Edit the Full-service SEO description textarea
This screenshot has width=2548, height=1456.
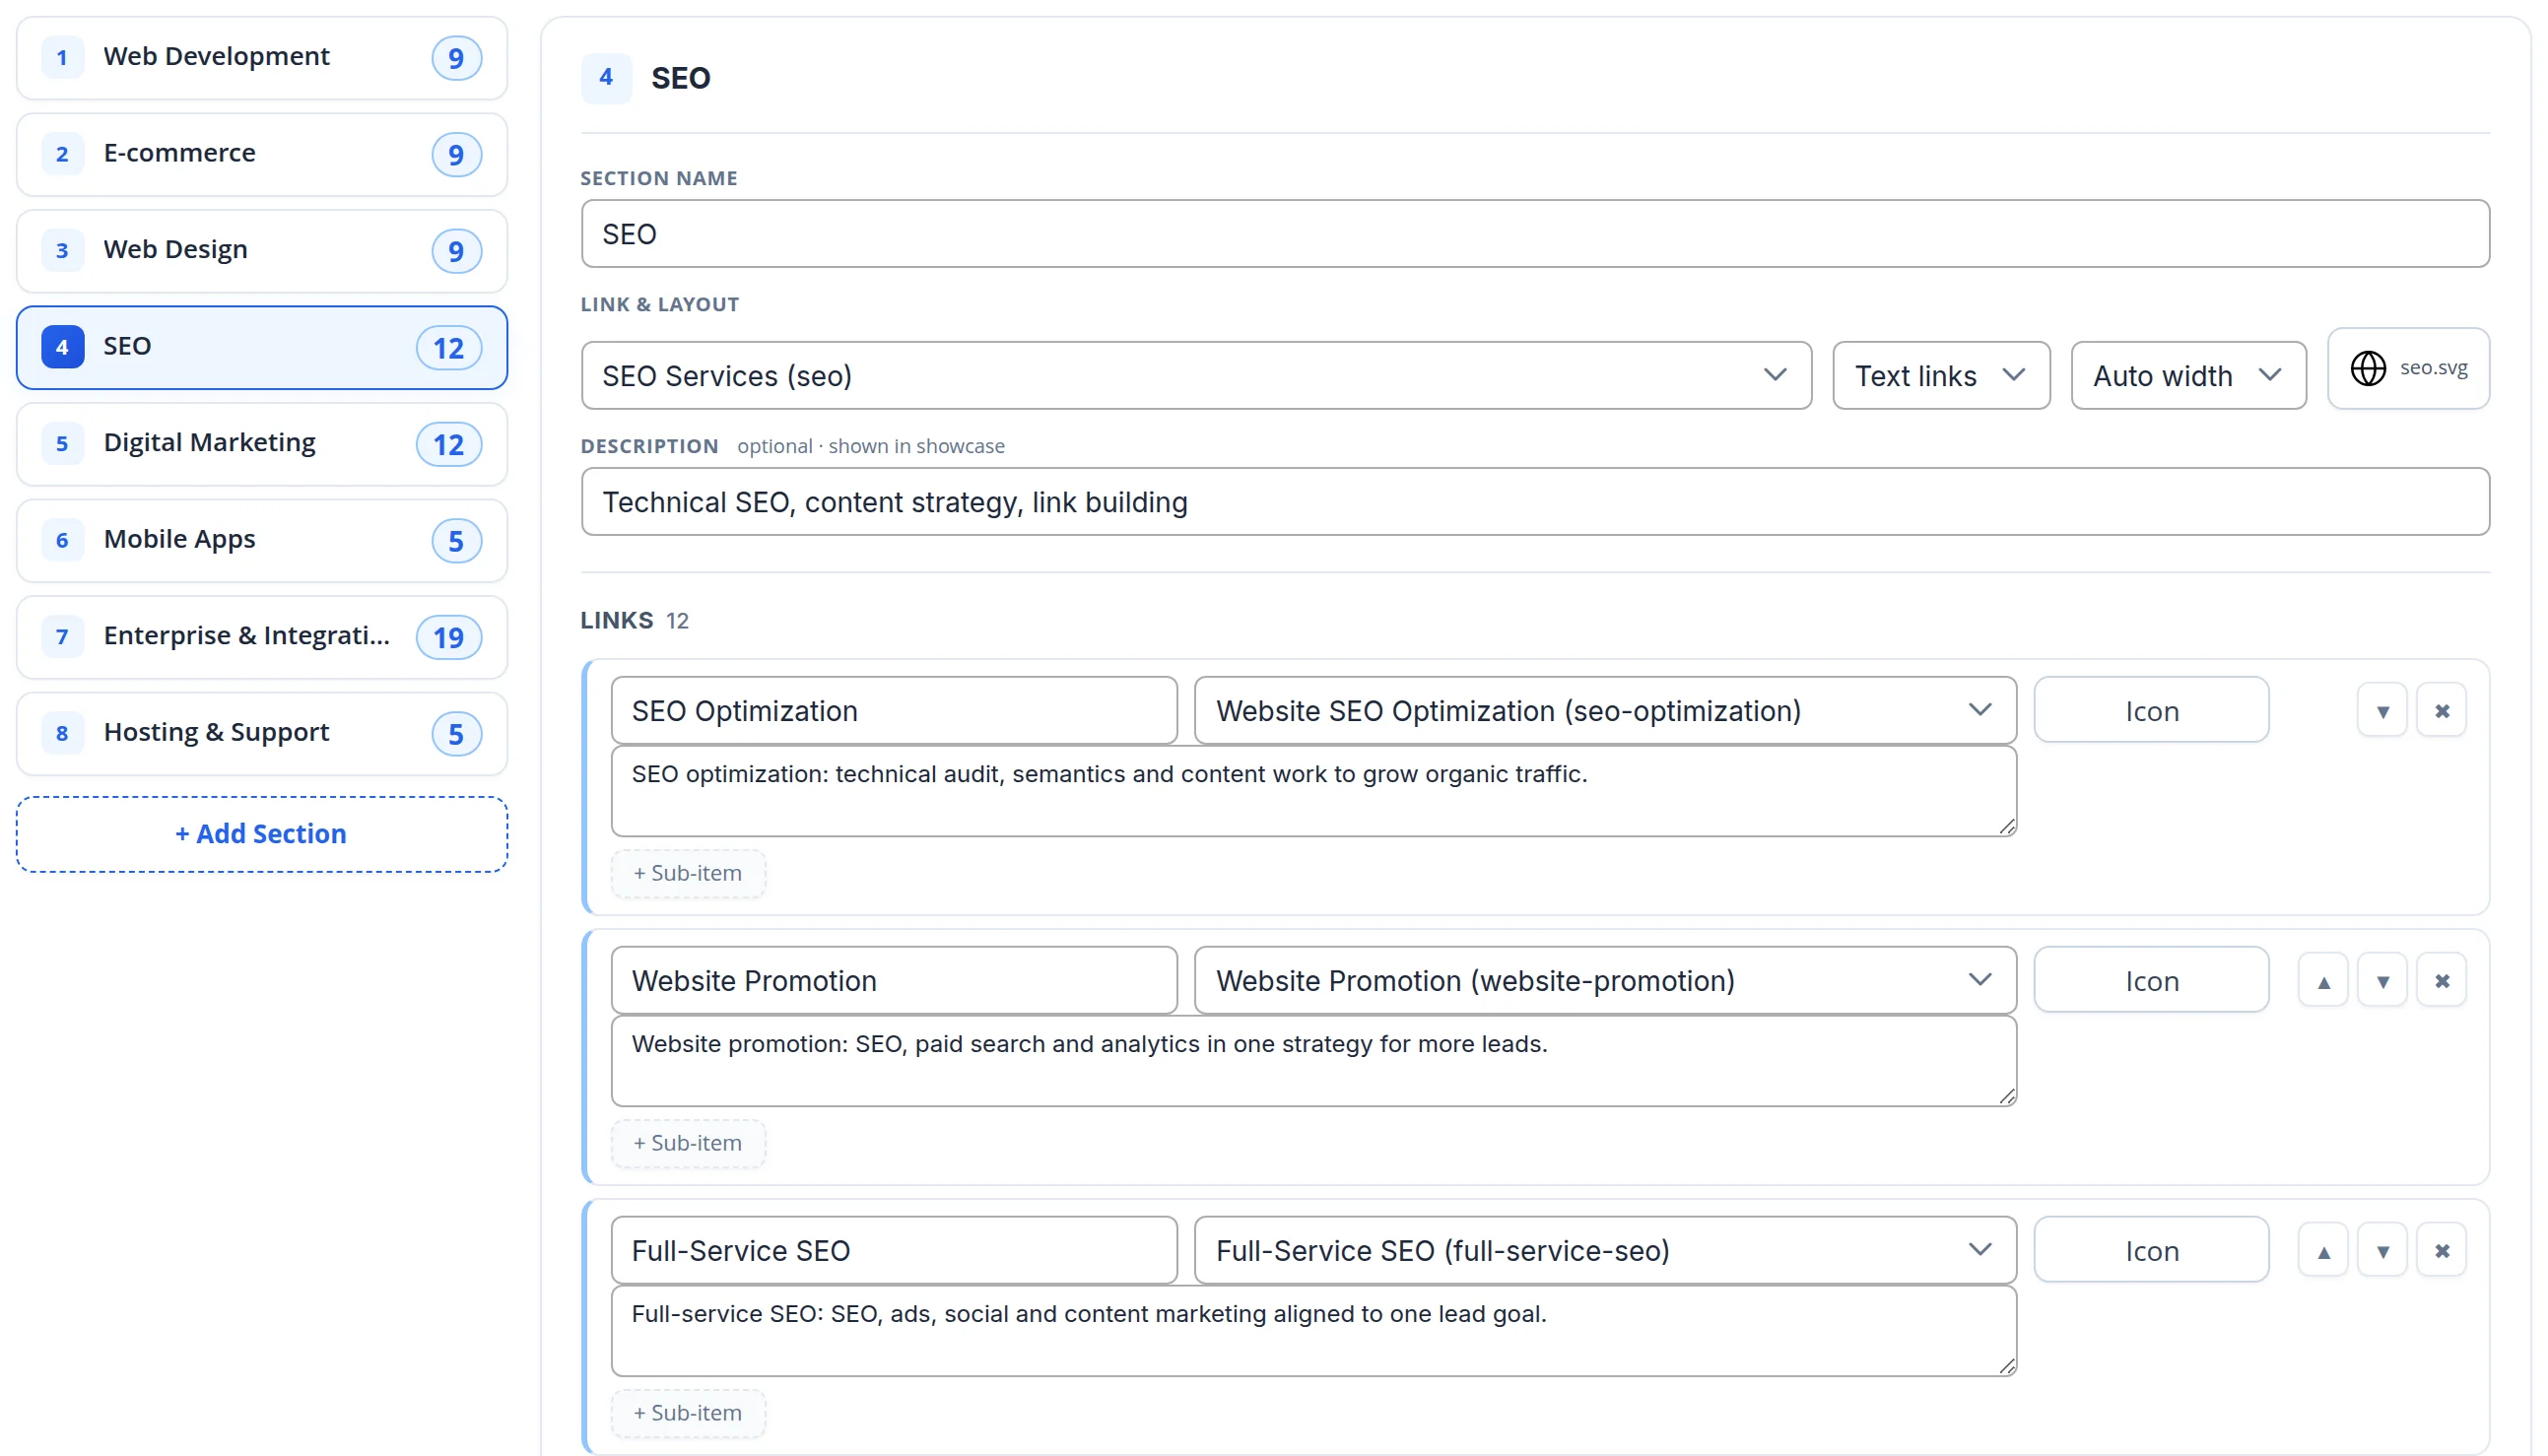(x=1314, y=1331)
